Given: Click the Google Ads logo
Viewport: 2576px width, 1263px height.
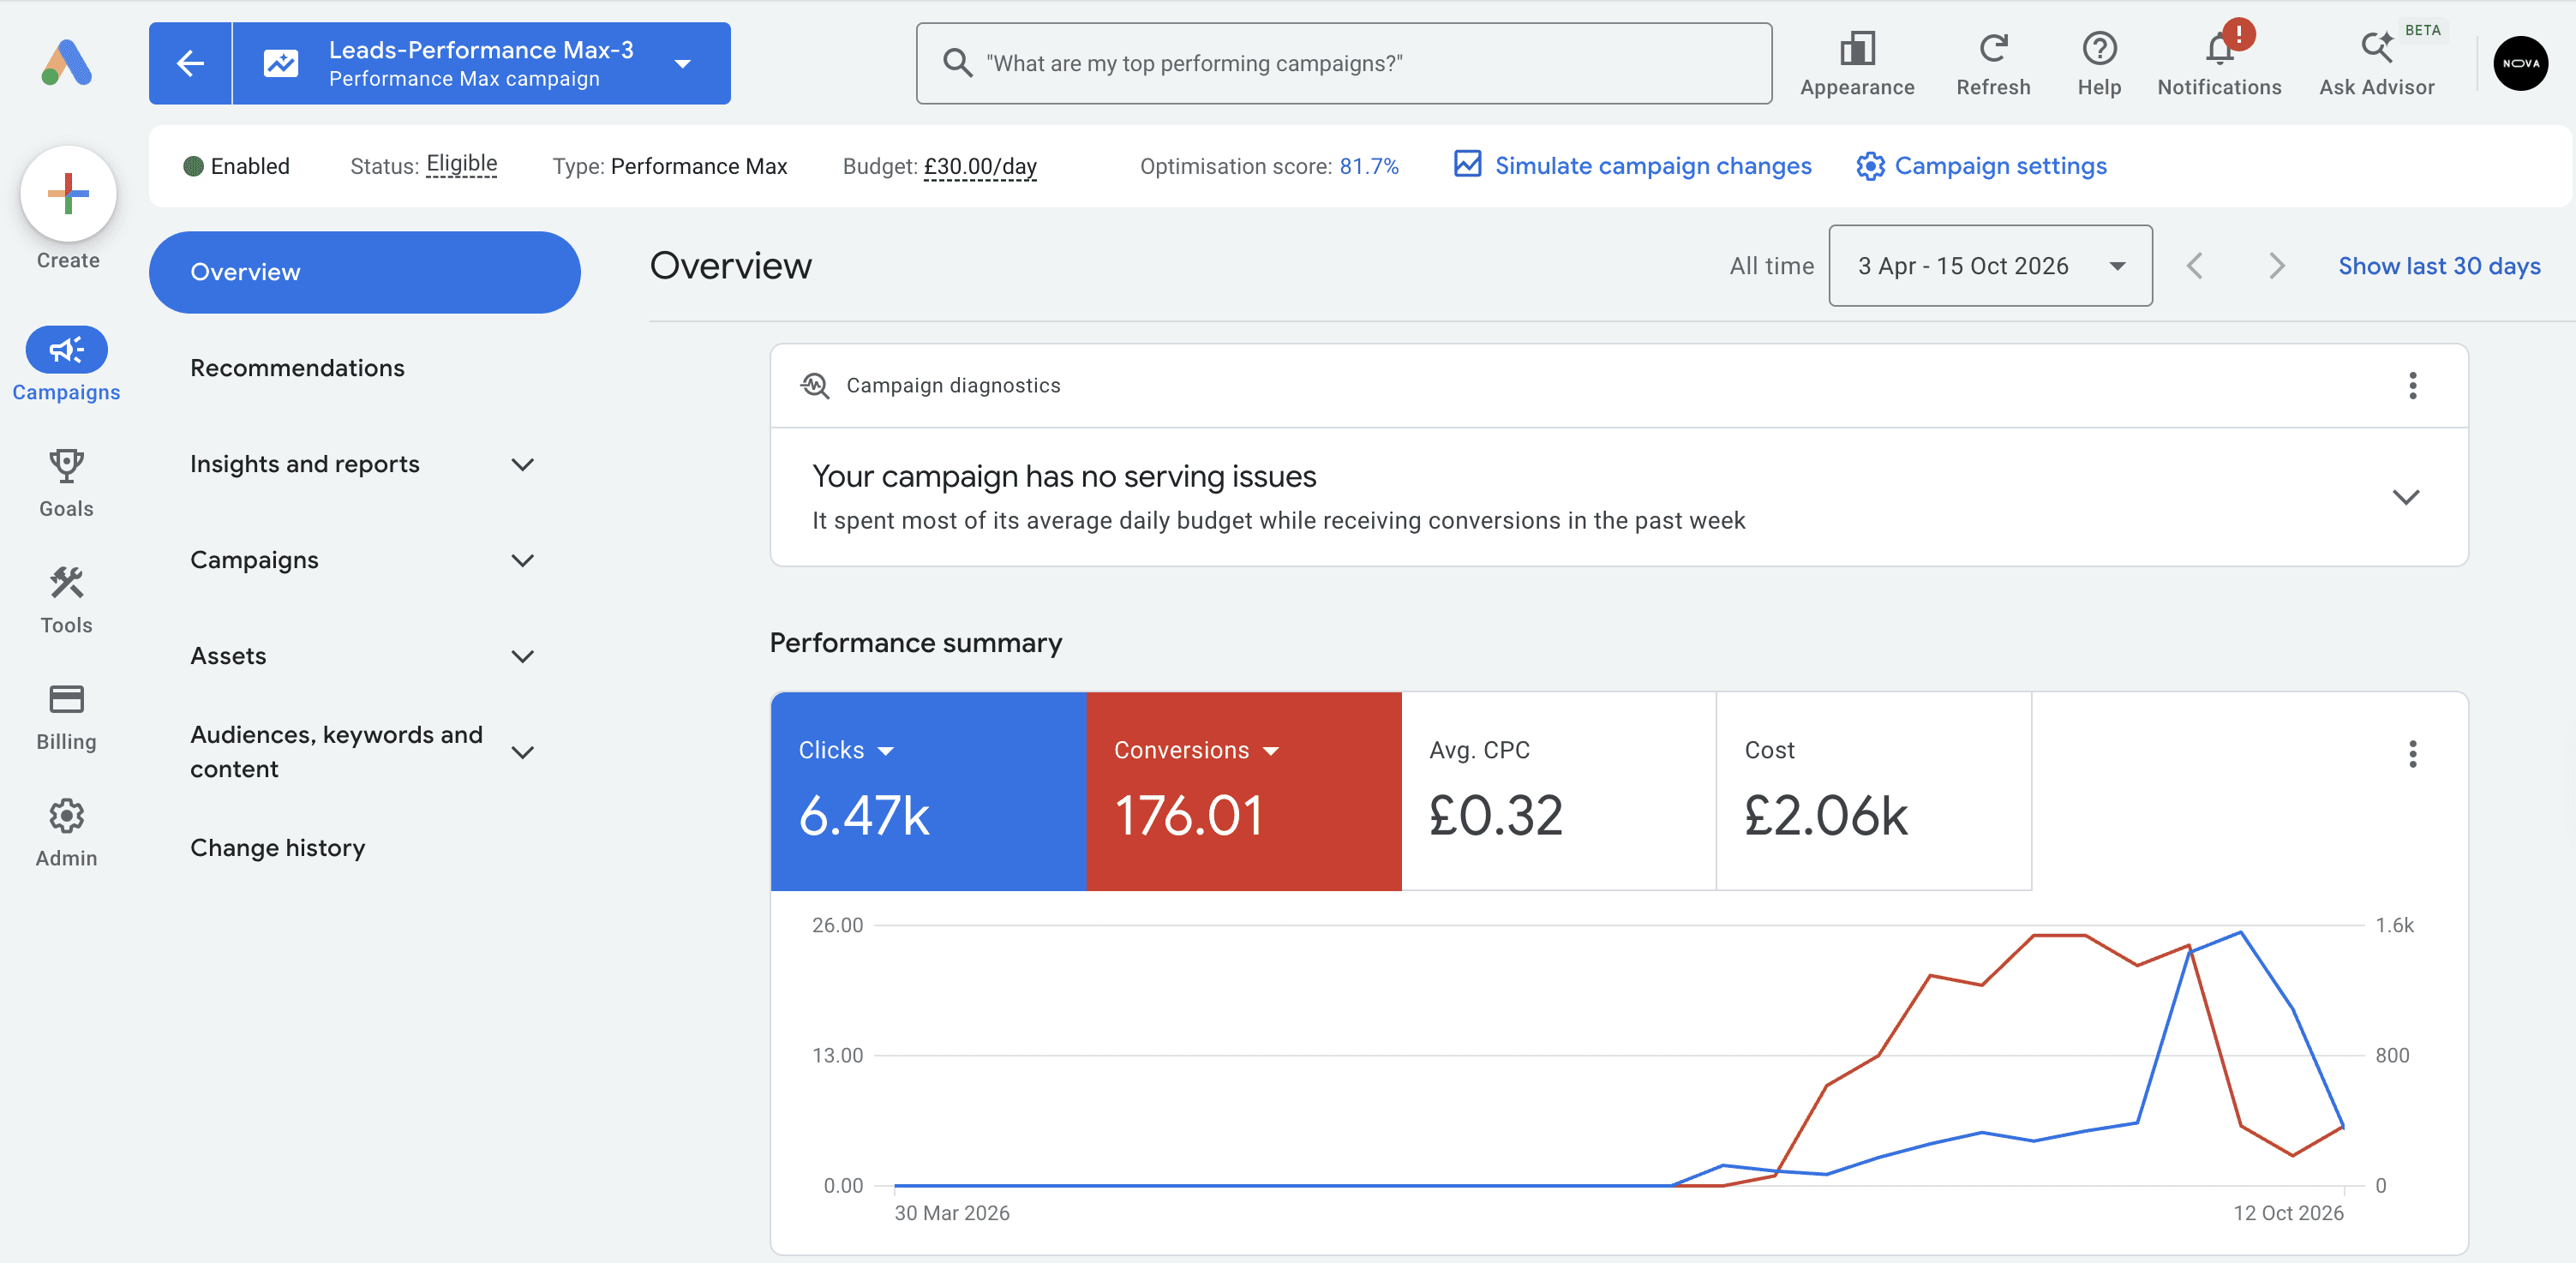Looking at the screenshot, I should click(x=67, y=63).
